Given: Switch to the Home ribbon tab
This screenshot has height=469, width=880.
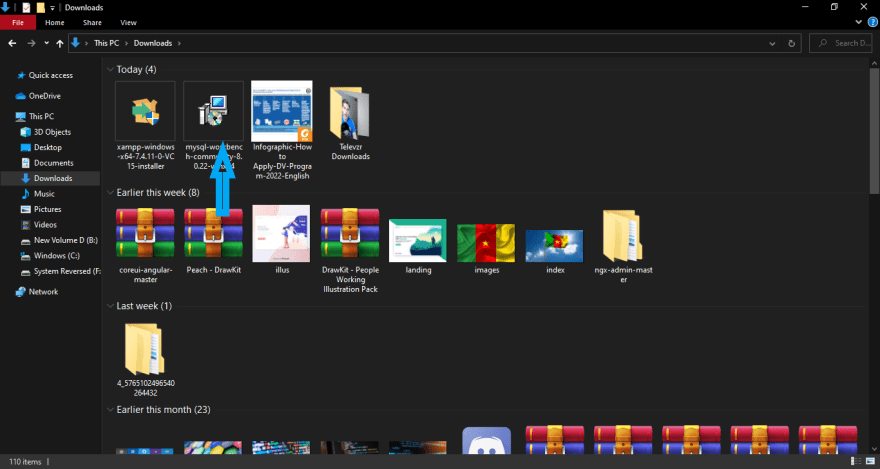Looking at the screenshot, I should 55,22.
